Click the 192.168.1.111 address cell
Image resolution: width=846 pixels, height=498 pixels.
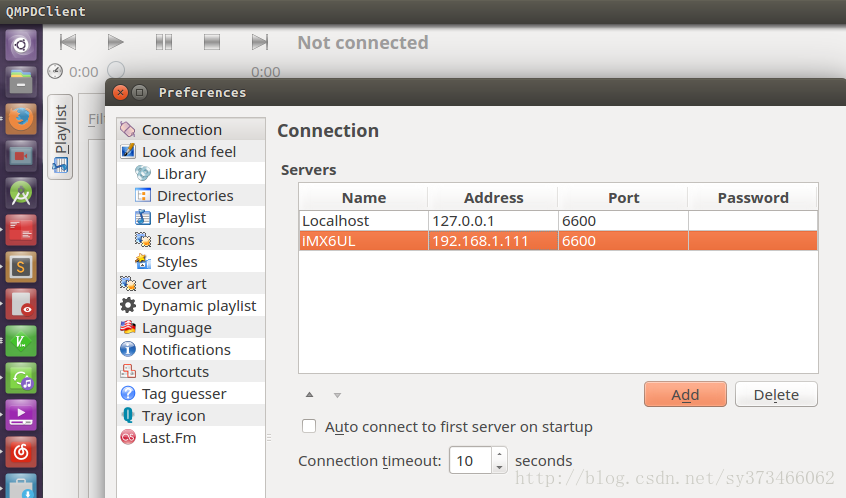(493, 241)
